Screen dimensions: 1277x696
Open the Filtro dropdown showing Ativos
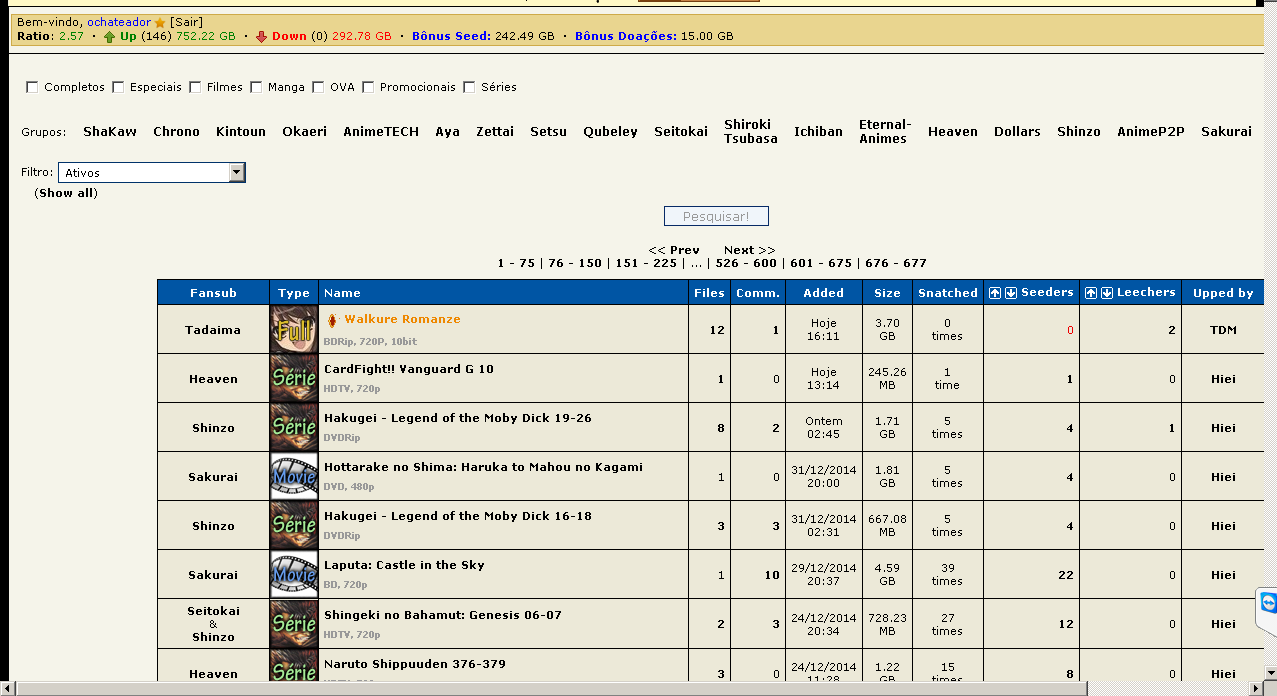[x=151, y=173]
